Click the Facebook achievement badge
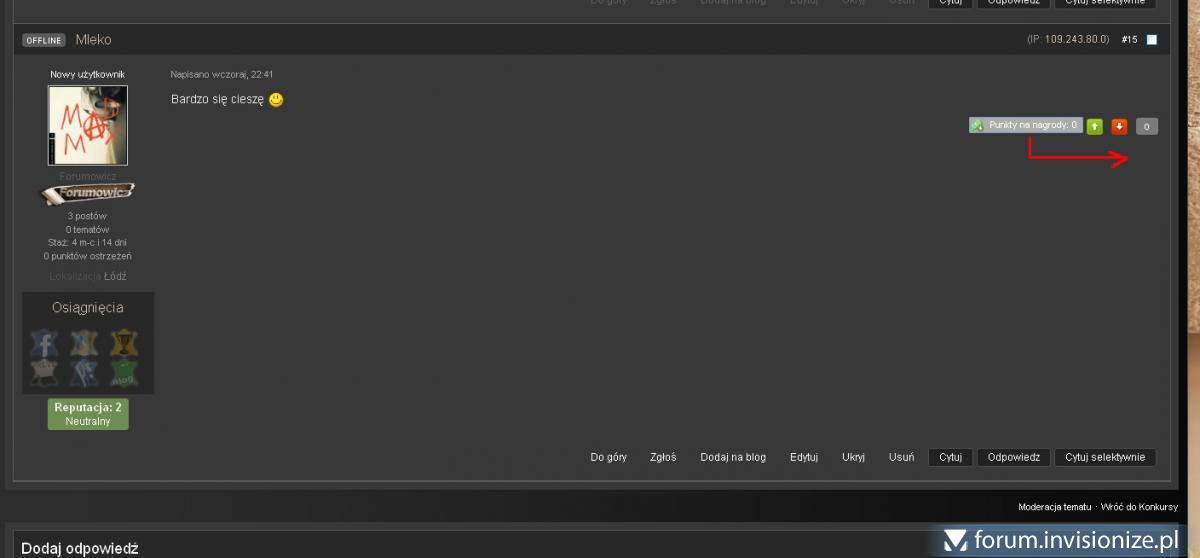 tap(44, 344)
